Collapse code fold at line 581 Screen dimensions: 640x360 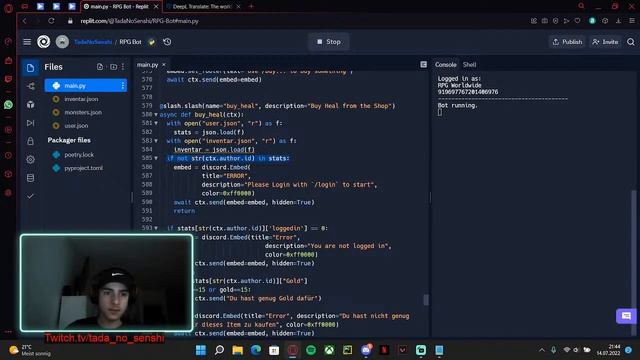click(156, 123)
